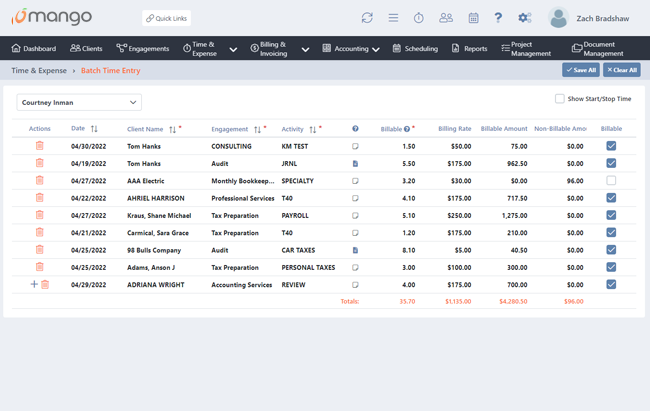Click Zach Bradshaw user name
The height and width of the screenshot is (411, 650).
(603, 18)
